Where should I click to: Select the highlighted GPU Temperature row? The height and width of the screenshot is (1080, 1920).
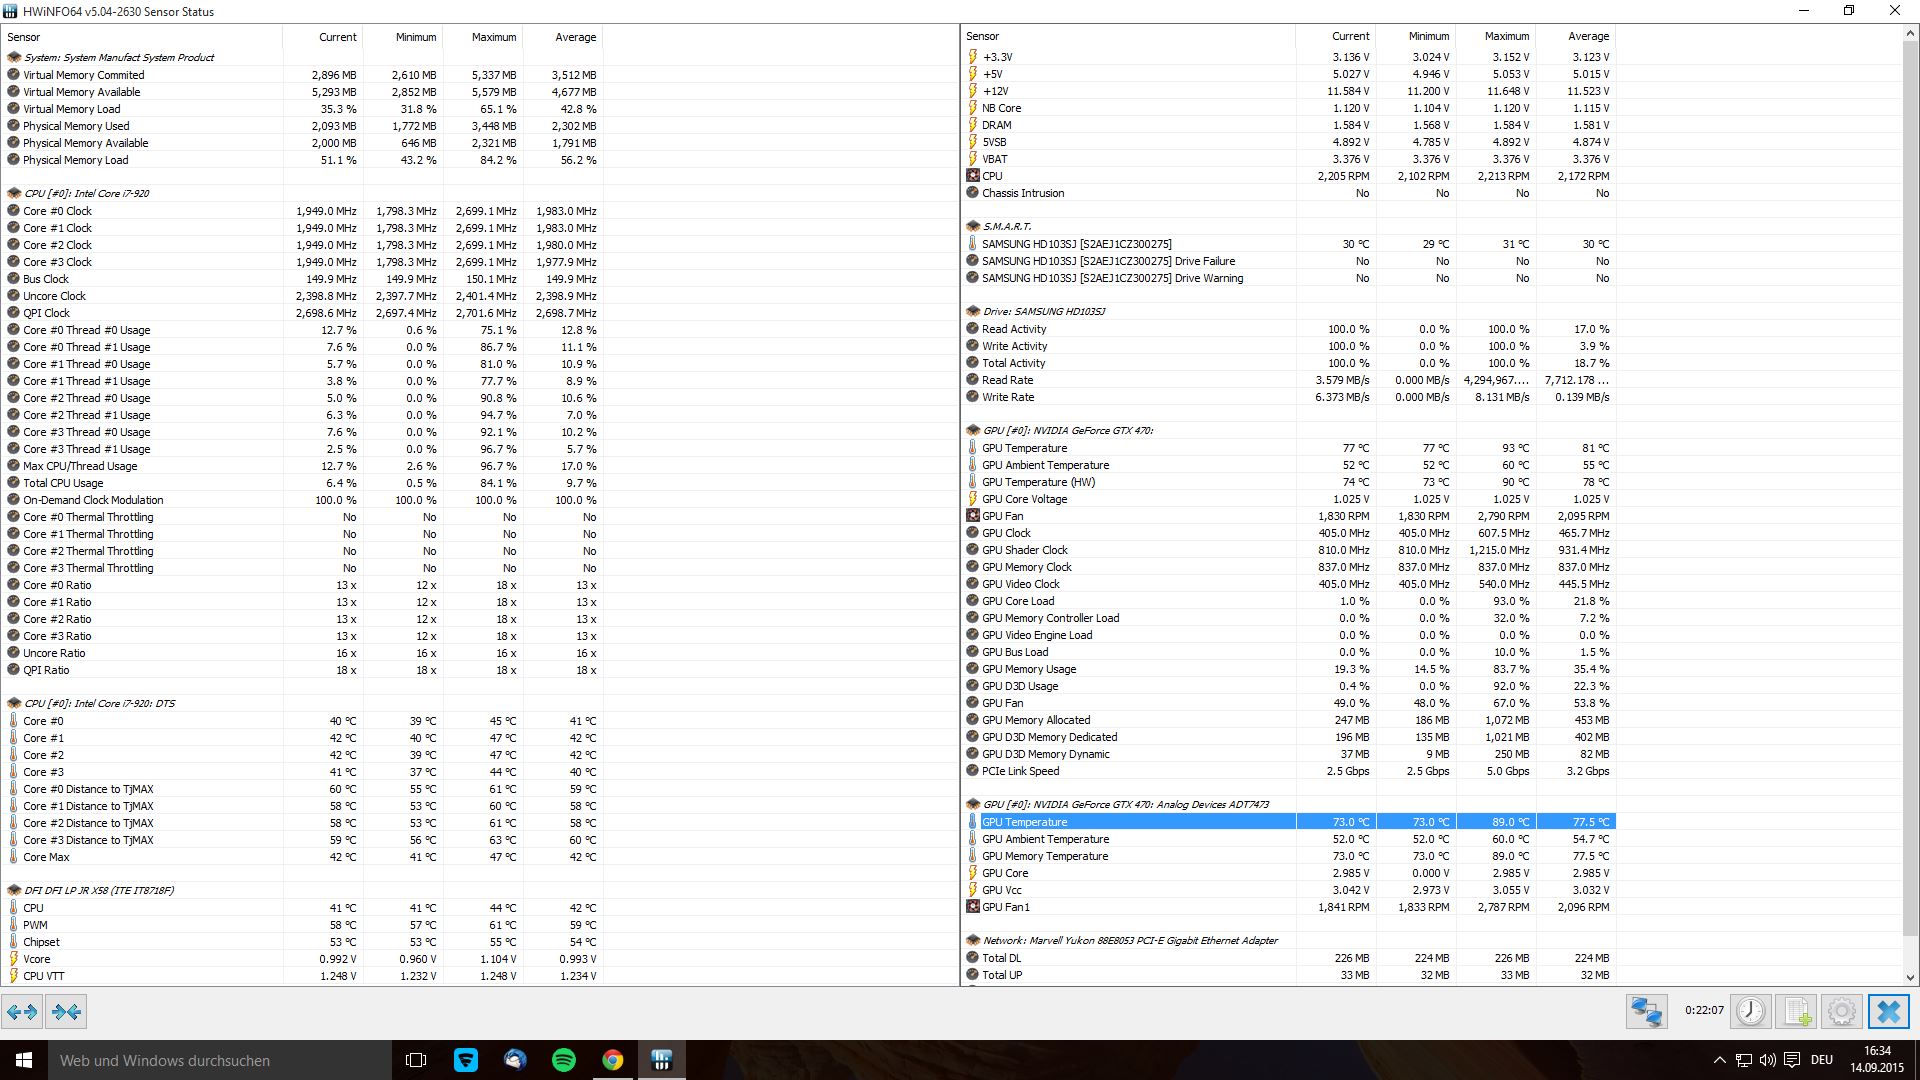click(x=1024, y=822)
